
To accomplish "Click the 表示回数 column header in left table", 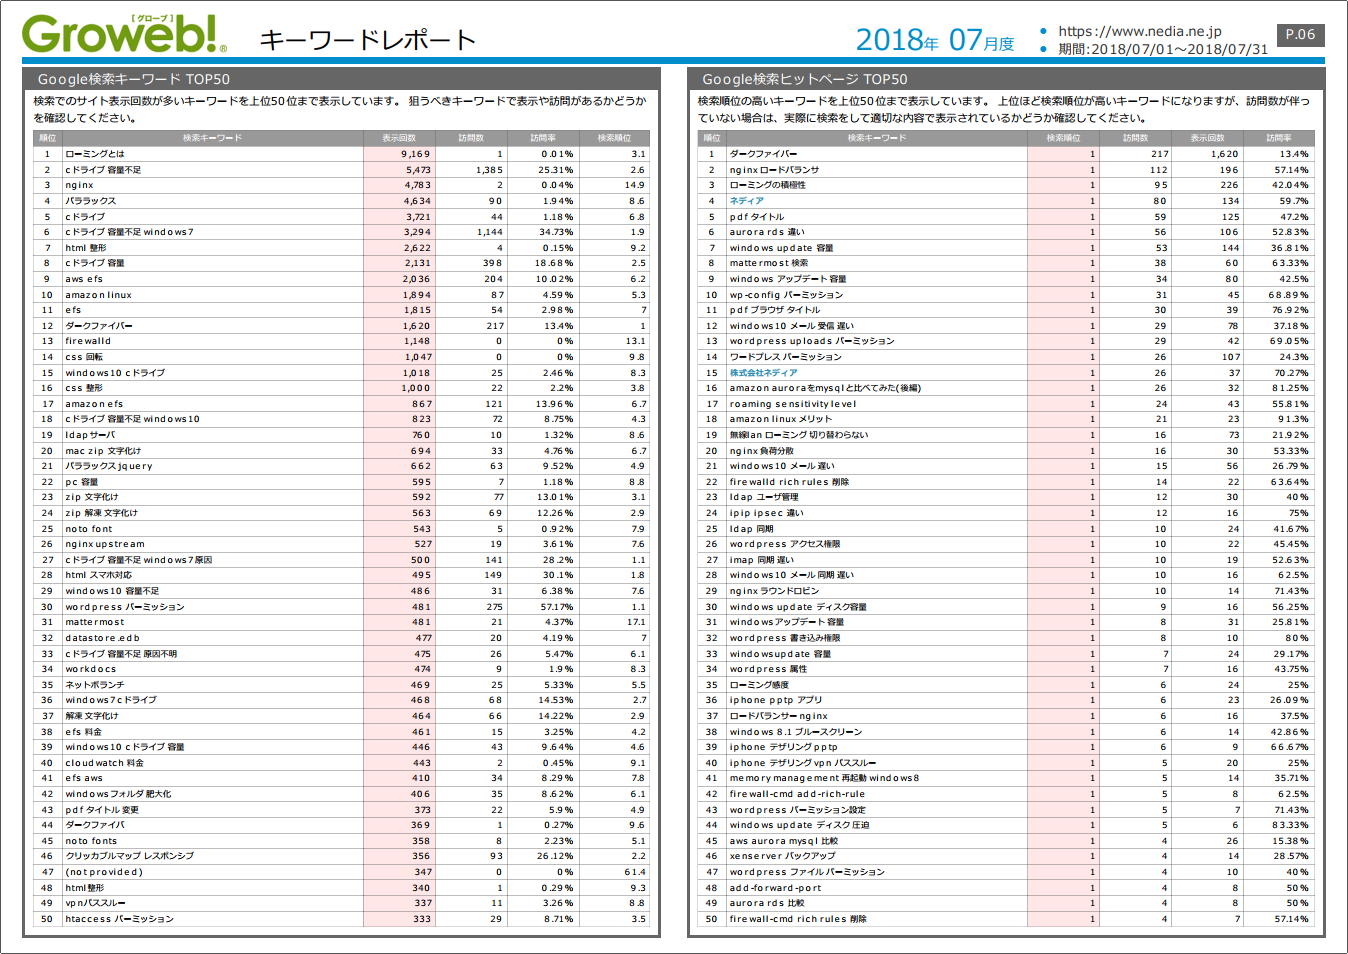I will pos(399,138).
